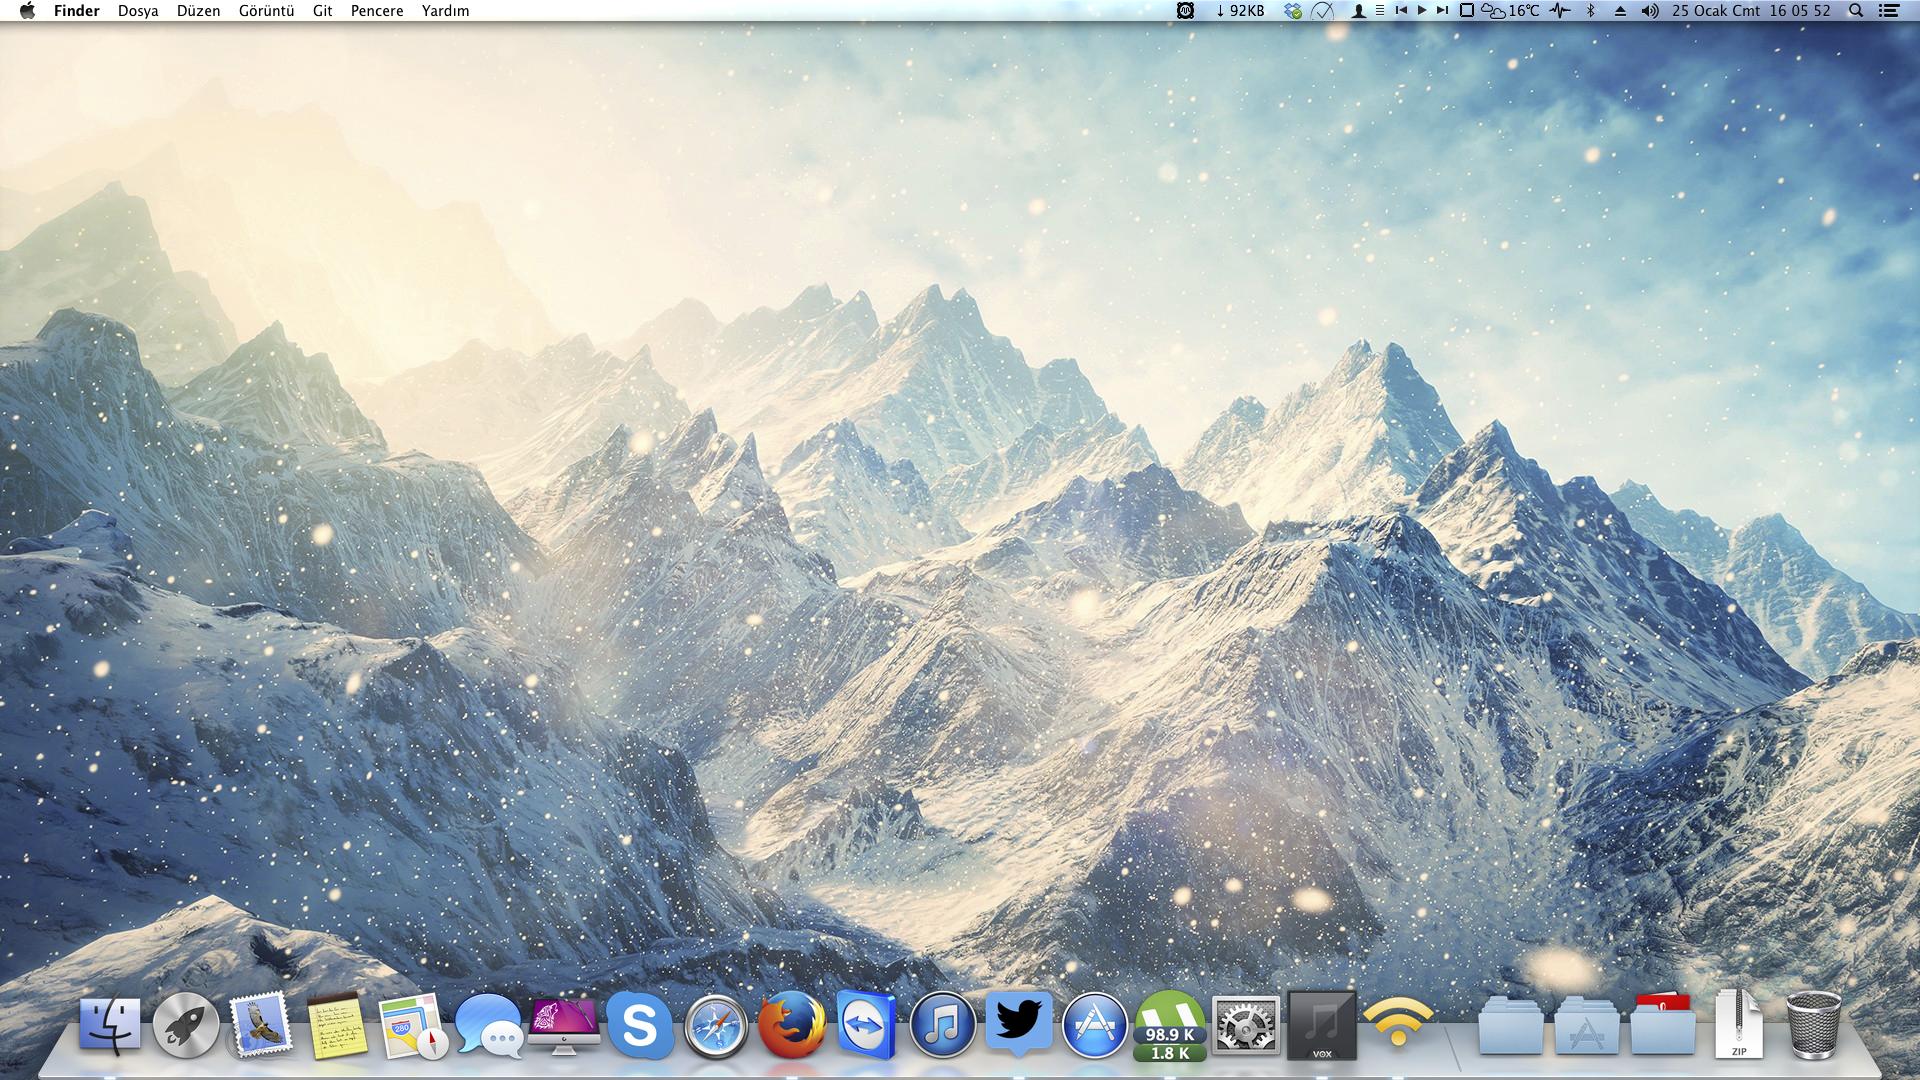
Task: Open Spotlight search magnifier
Action: click(x=1856, y=11)
